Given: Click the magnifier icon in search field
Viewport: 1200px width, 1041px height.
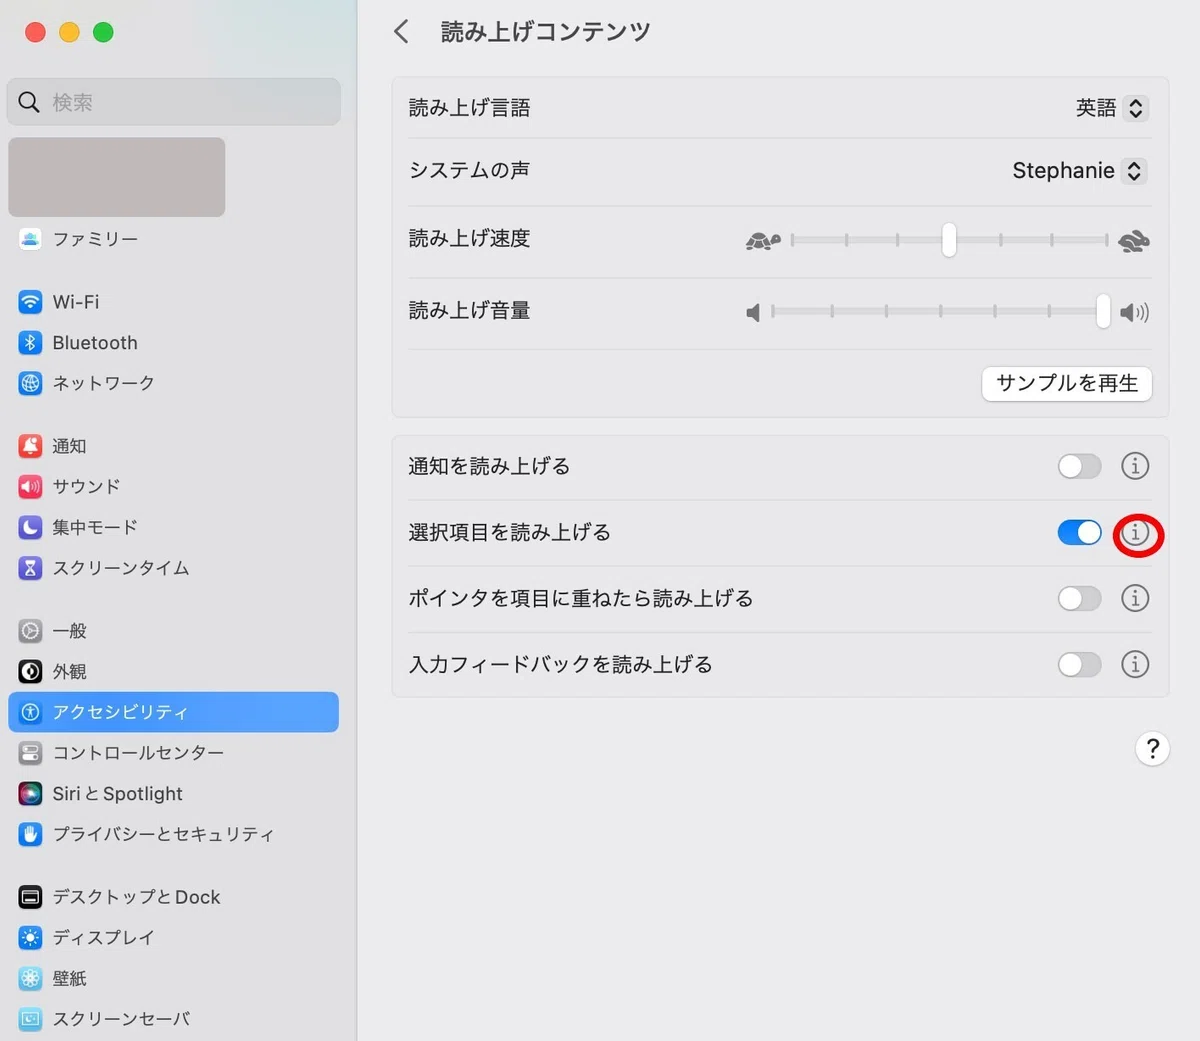Looking at the screenshot, I should [x=29, y=102].
